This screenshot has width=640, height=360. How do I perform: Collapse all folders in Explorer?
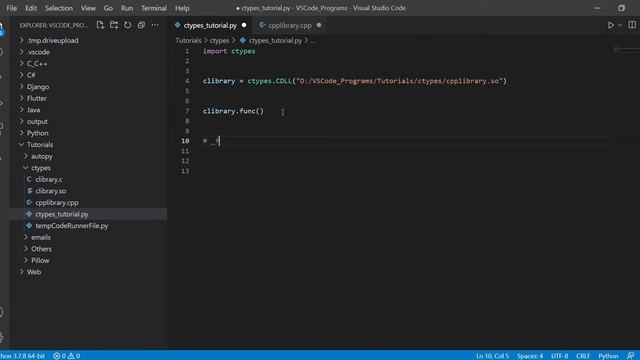(x=141, y=25)
